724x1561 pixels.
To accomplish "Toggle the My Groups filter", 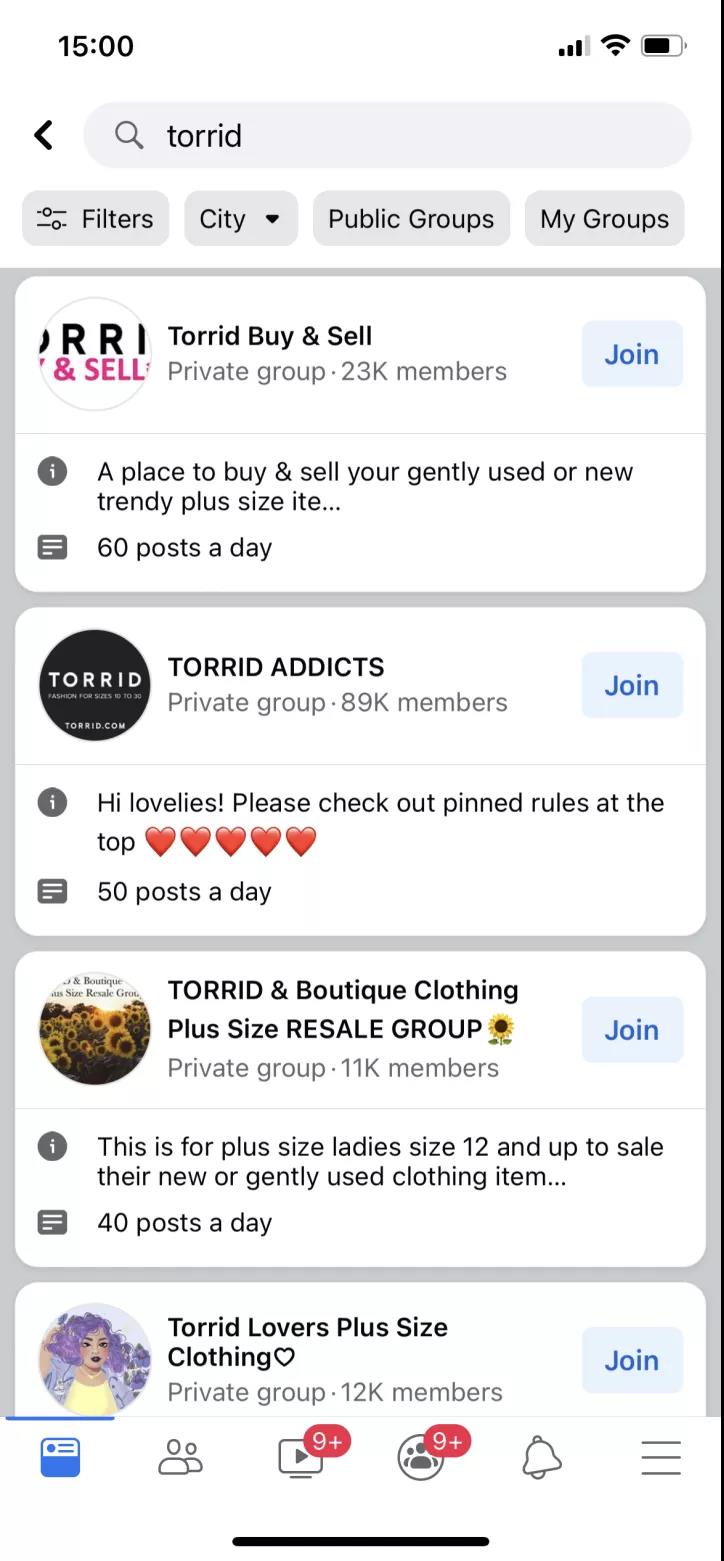I will tap(604, 219).
